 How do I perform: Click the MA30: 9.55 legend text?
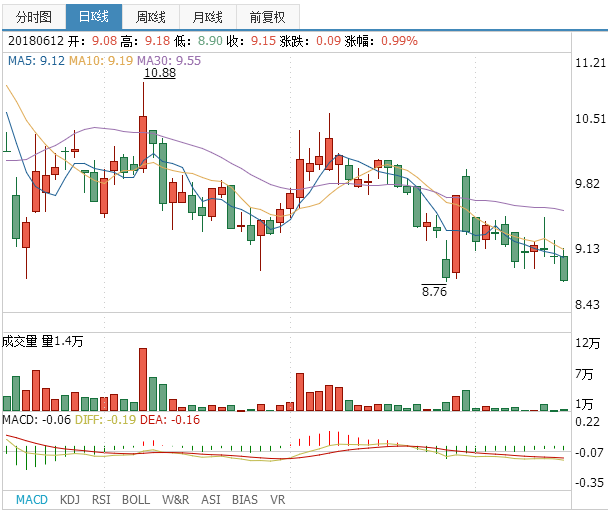[169, 61]
